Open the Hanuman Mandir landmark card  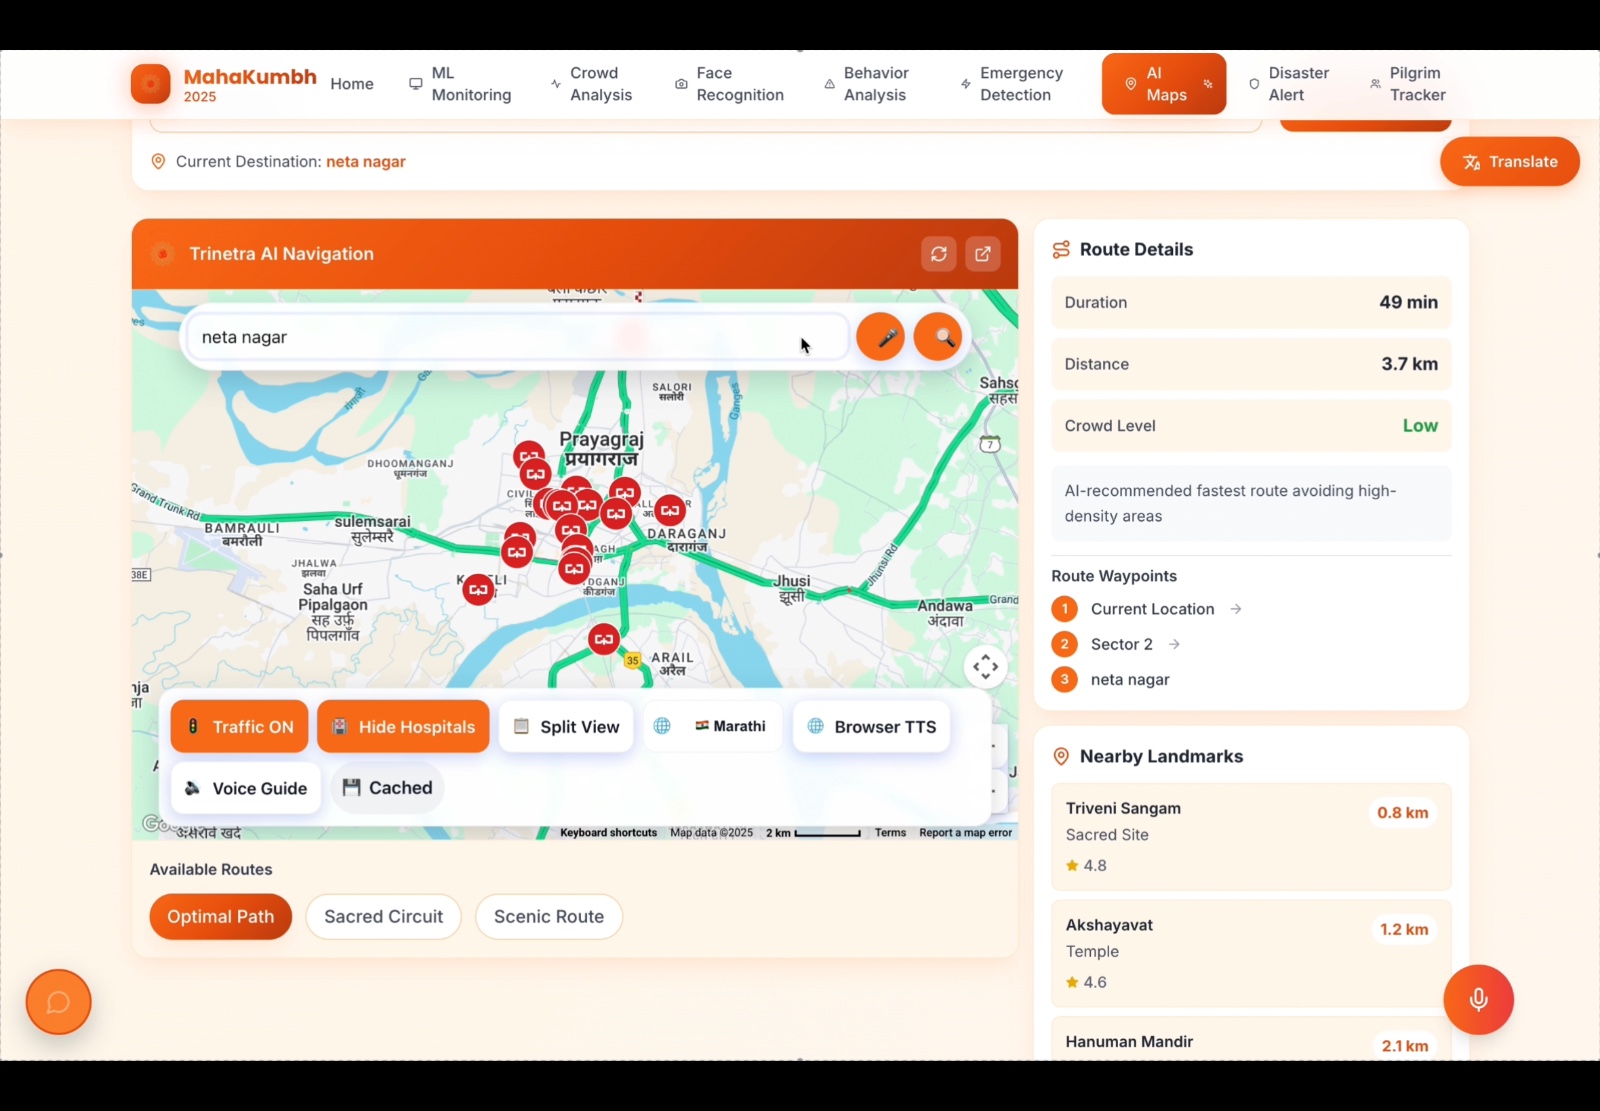1251,1039
